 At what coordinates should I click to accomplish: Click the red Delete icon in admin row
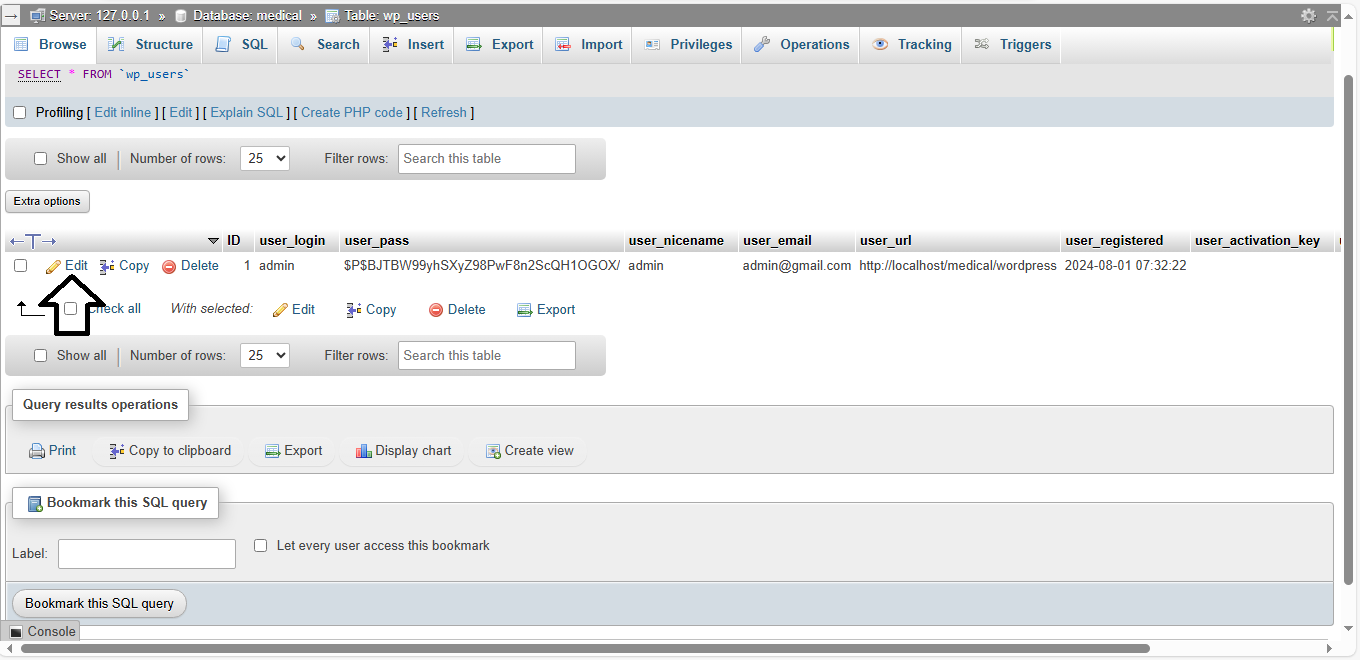[x=169, y=266]
